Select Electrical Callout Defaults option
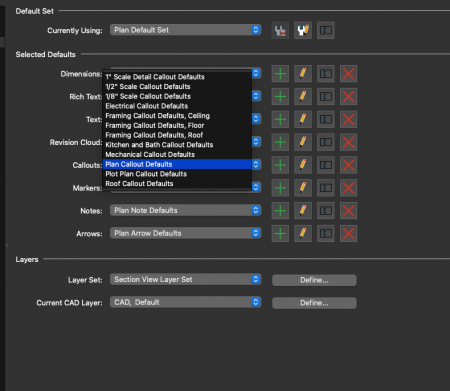Image resolution: width=450 pixels, height=391 pixels. click(x=177, y=106)
